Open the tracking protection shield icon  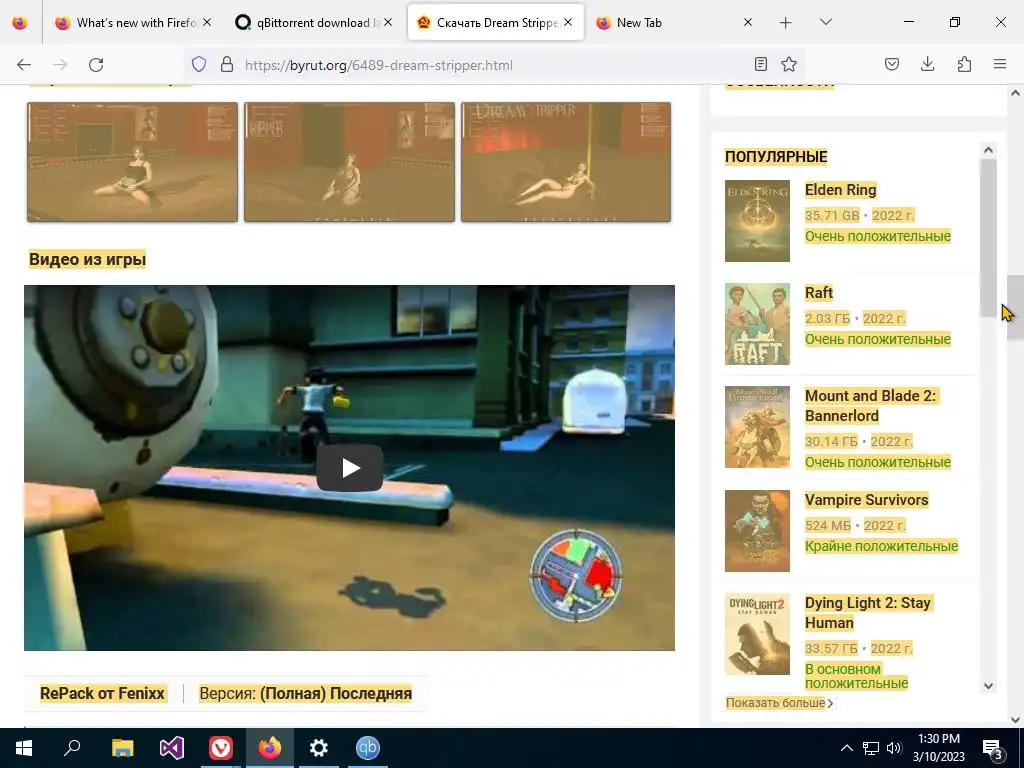click(x=199, y=65)
